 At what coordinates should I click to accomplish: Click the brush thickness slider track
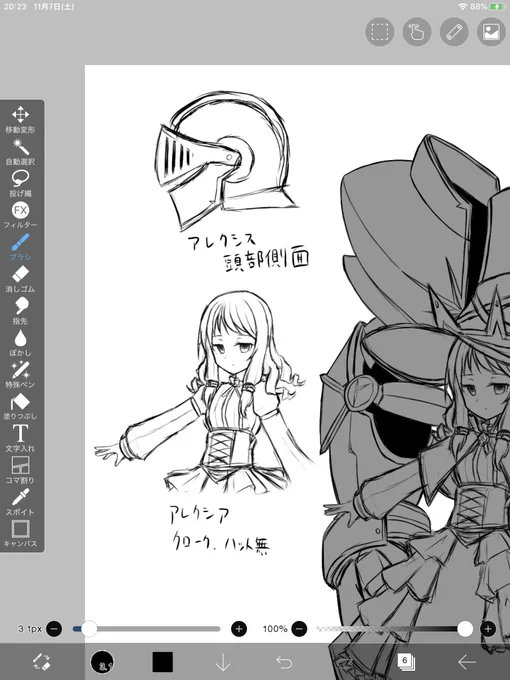coord(147,628)
